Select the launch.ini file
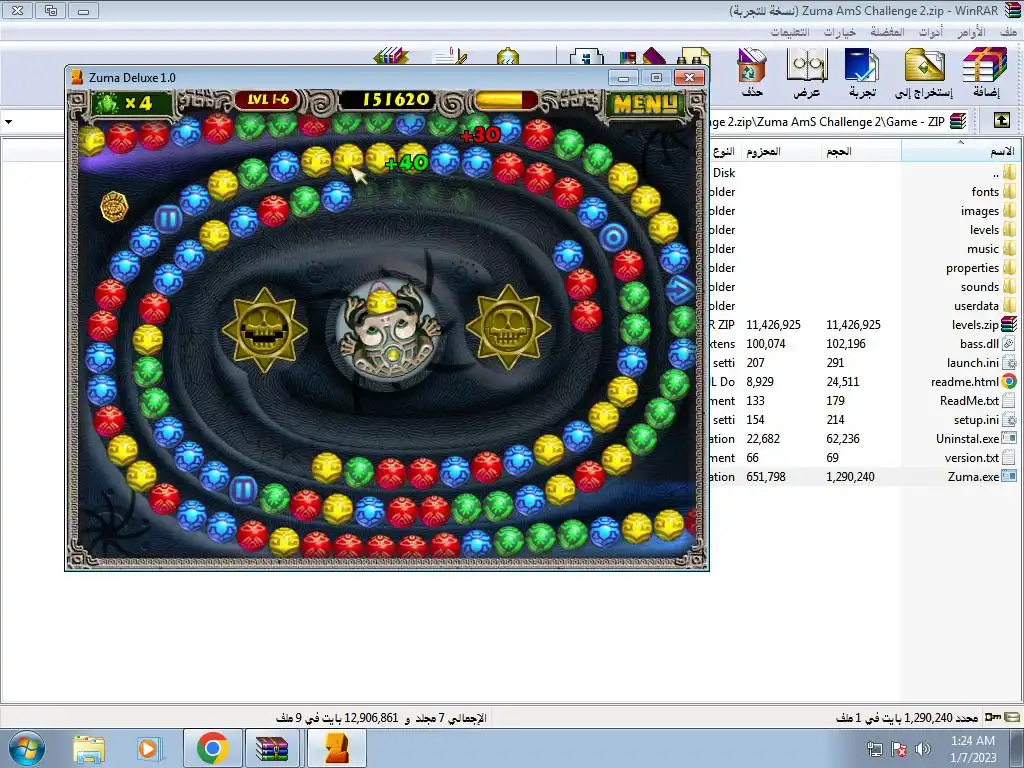This screenshot has height=768, width=1024. 865,362
